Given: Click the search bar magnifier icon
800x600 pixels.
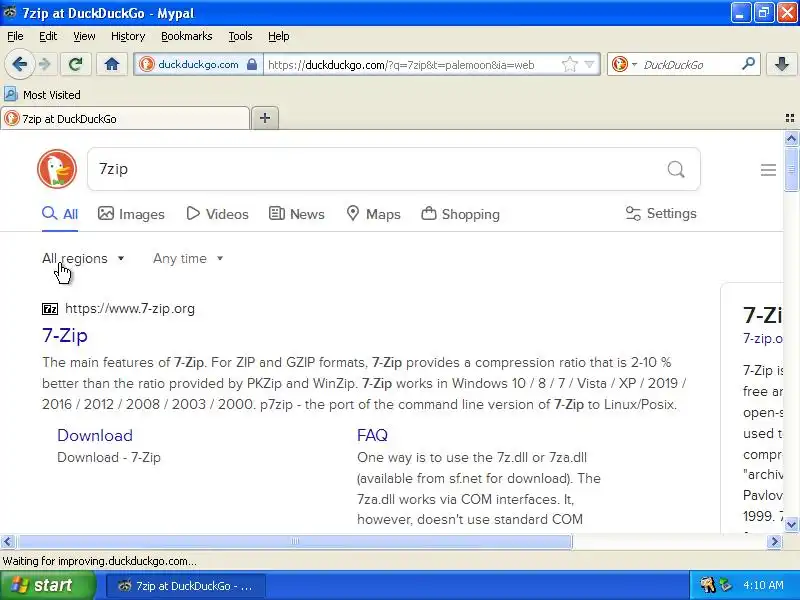Looking at the screenshot, I should pyautogui.click(x=748, y=64).
